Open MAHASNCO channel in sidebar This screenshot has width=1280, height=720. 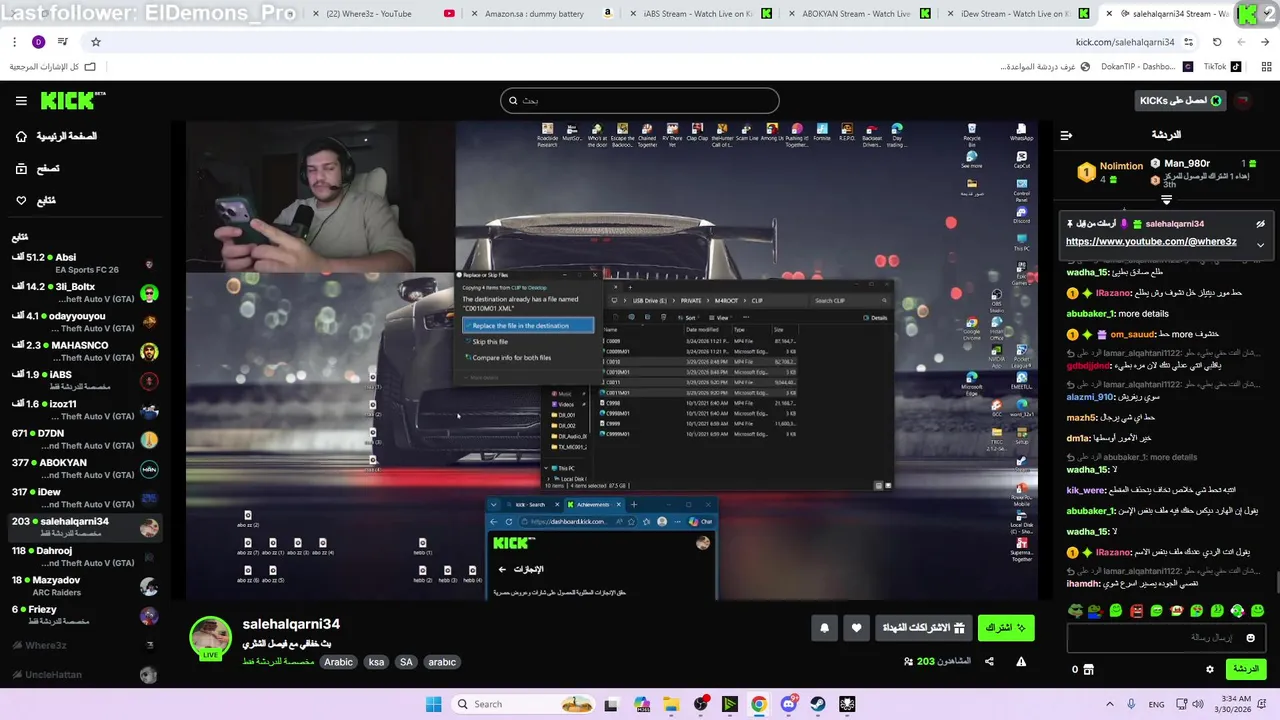click(x=85, y=351)
